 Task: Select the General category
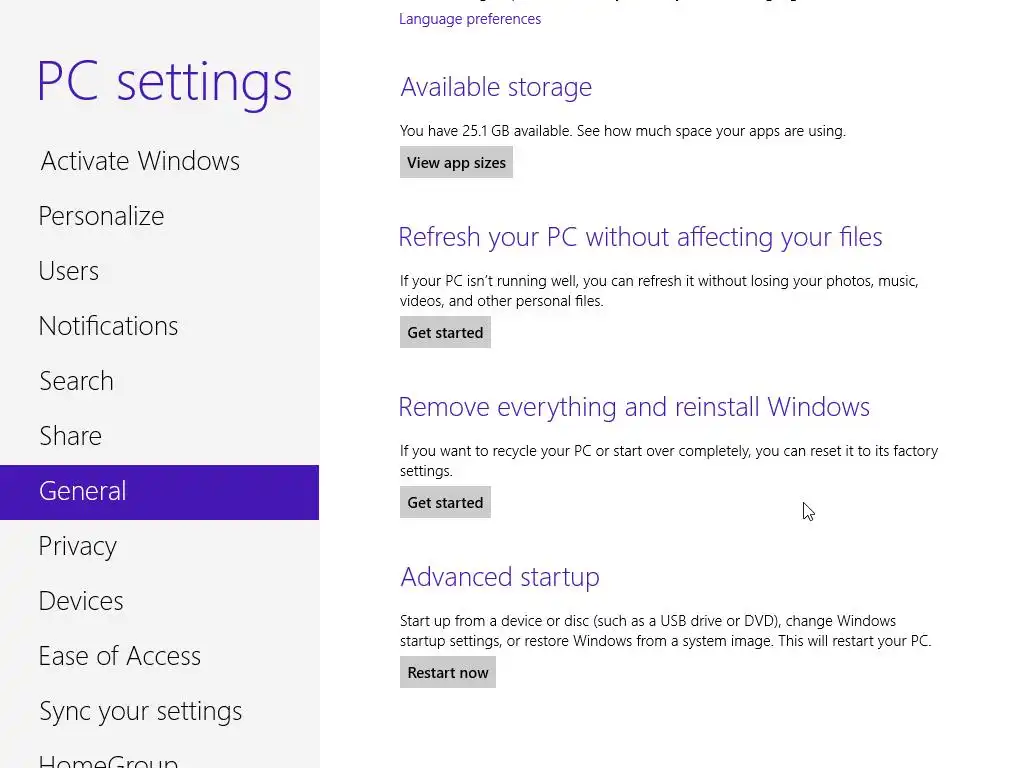click(x=159, y=492)
